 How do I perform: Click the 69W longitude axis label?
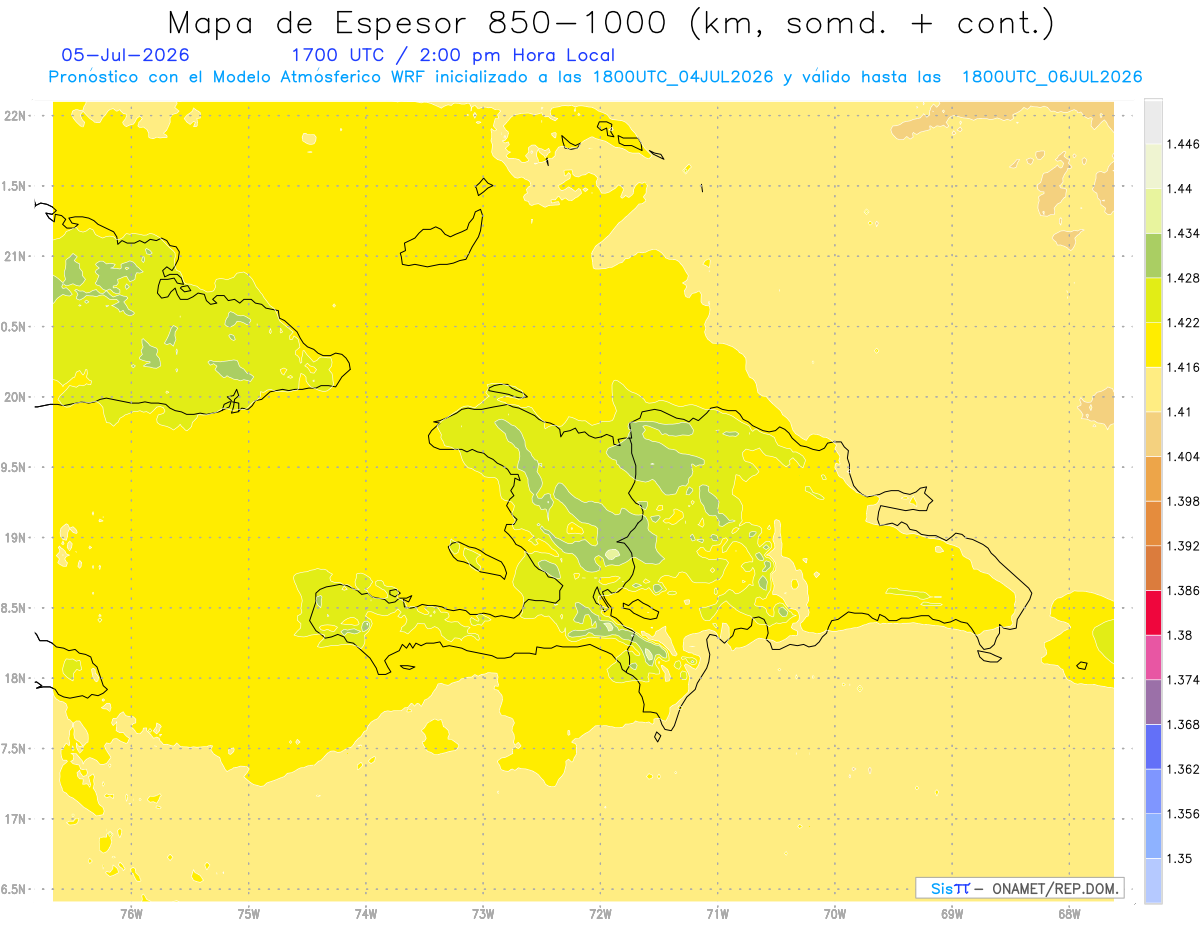point(951,914)
